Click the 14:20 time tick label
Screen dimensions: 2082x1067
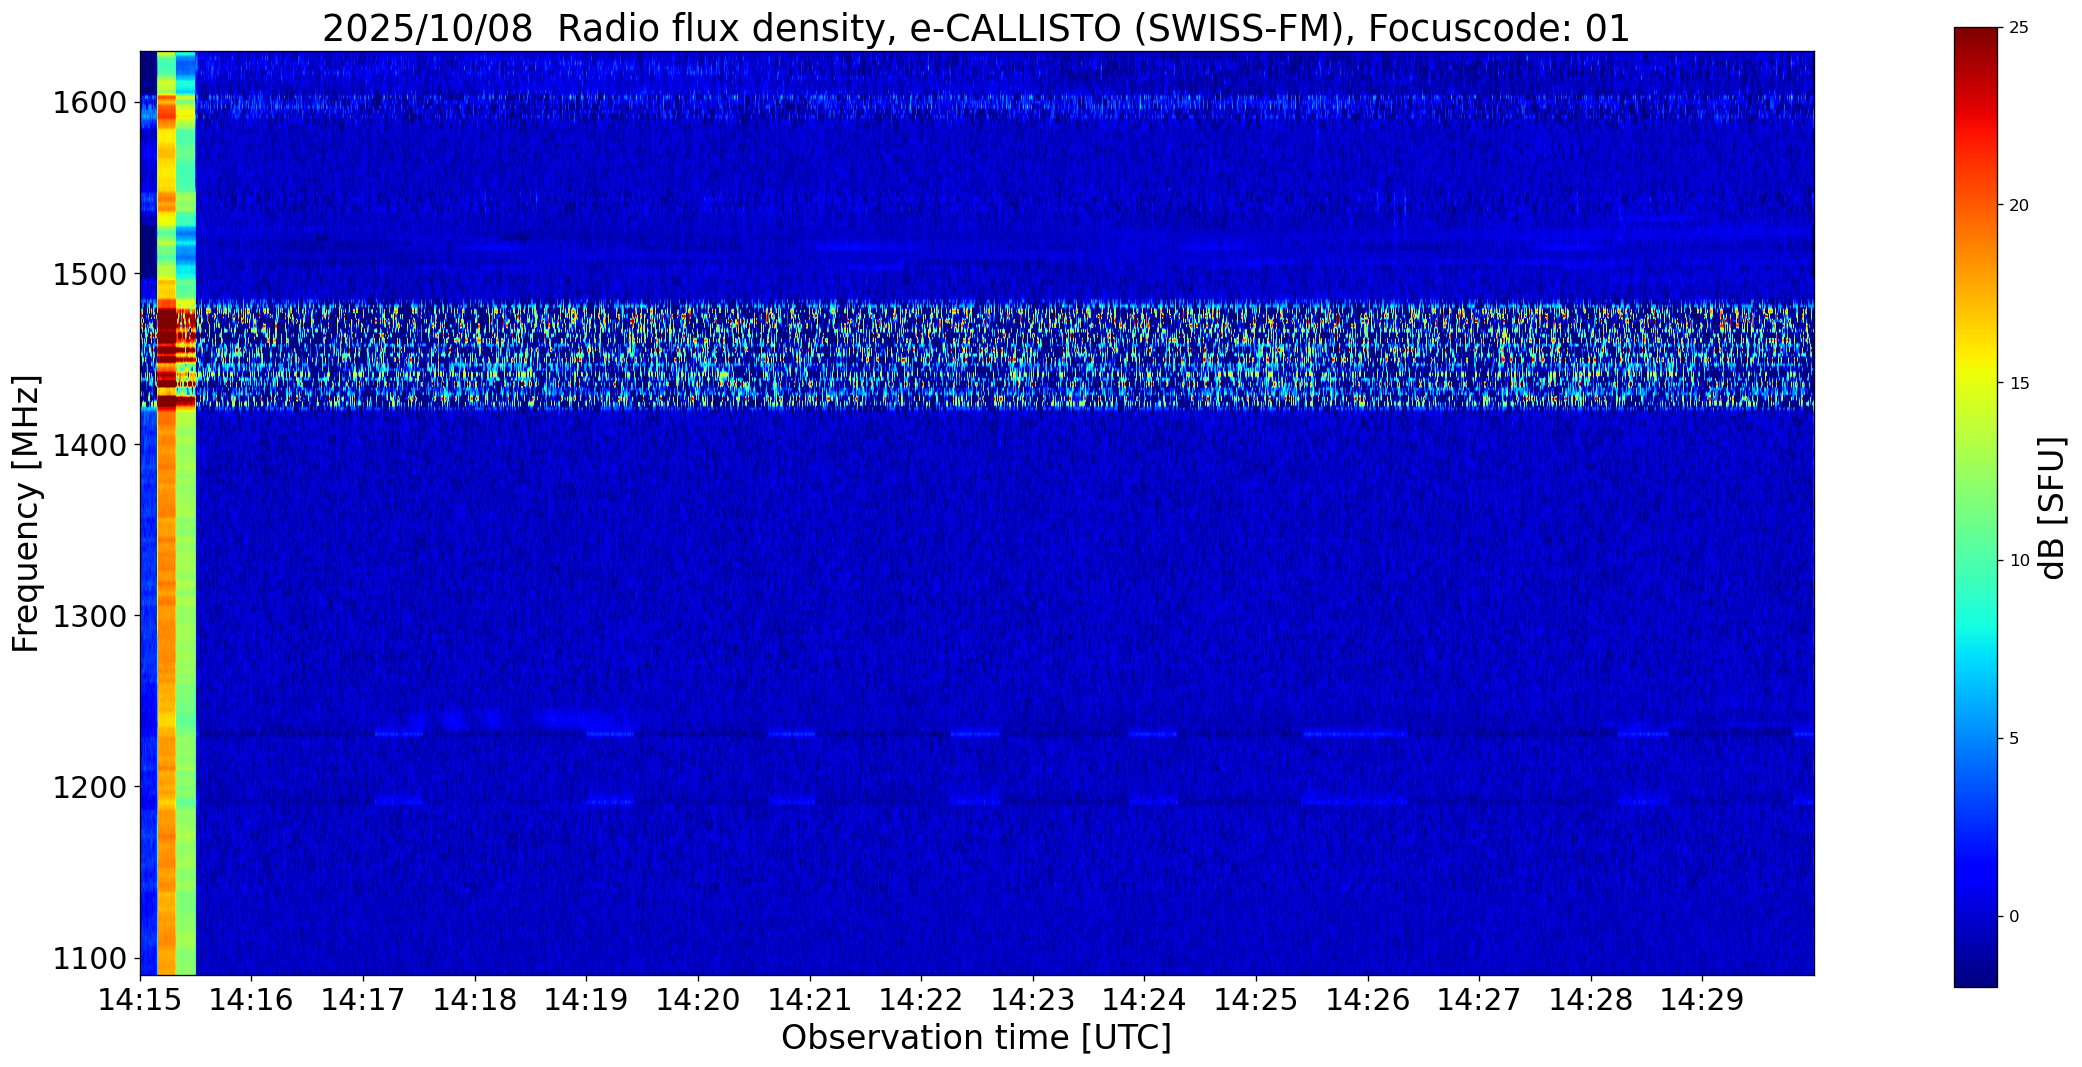[698, 999]
